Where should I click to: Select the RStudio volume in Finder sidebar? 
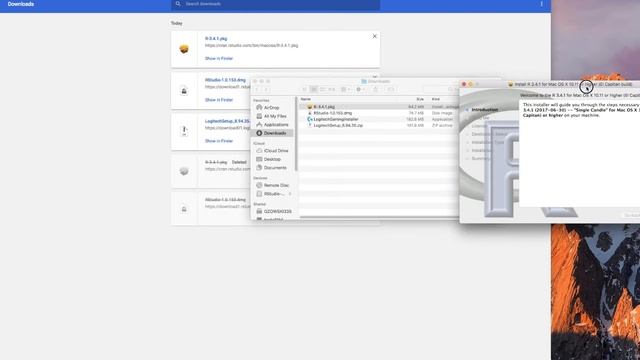tap(273, 194)
